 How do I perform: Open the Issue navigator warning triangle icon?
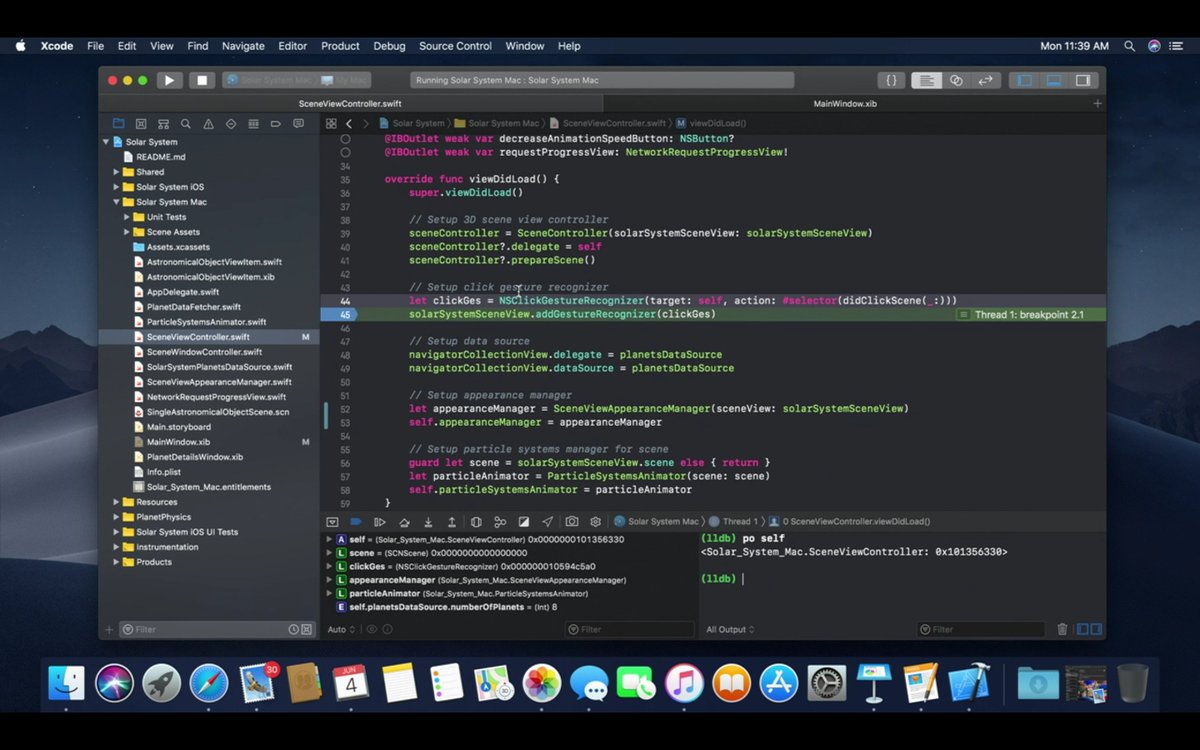click(x=208, y=124)
